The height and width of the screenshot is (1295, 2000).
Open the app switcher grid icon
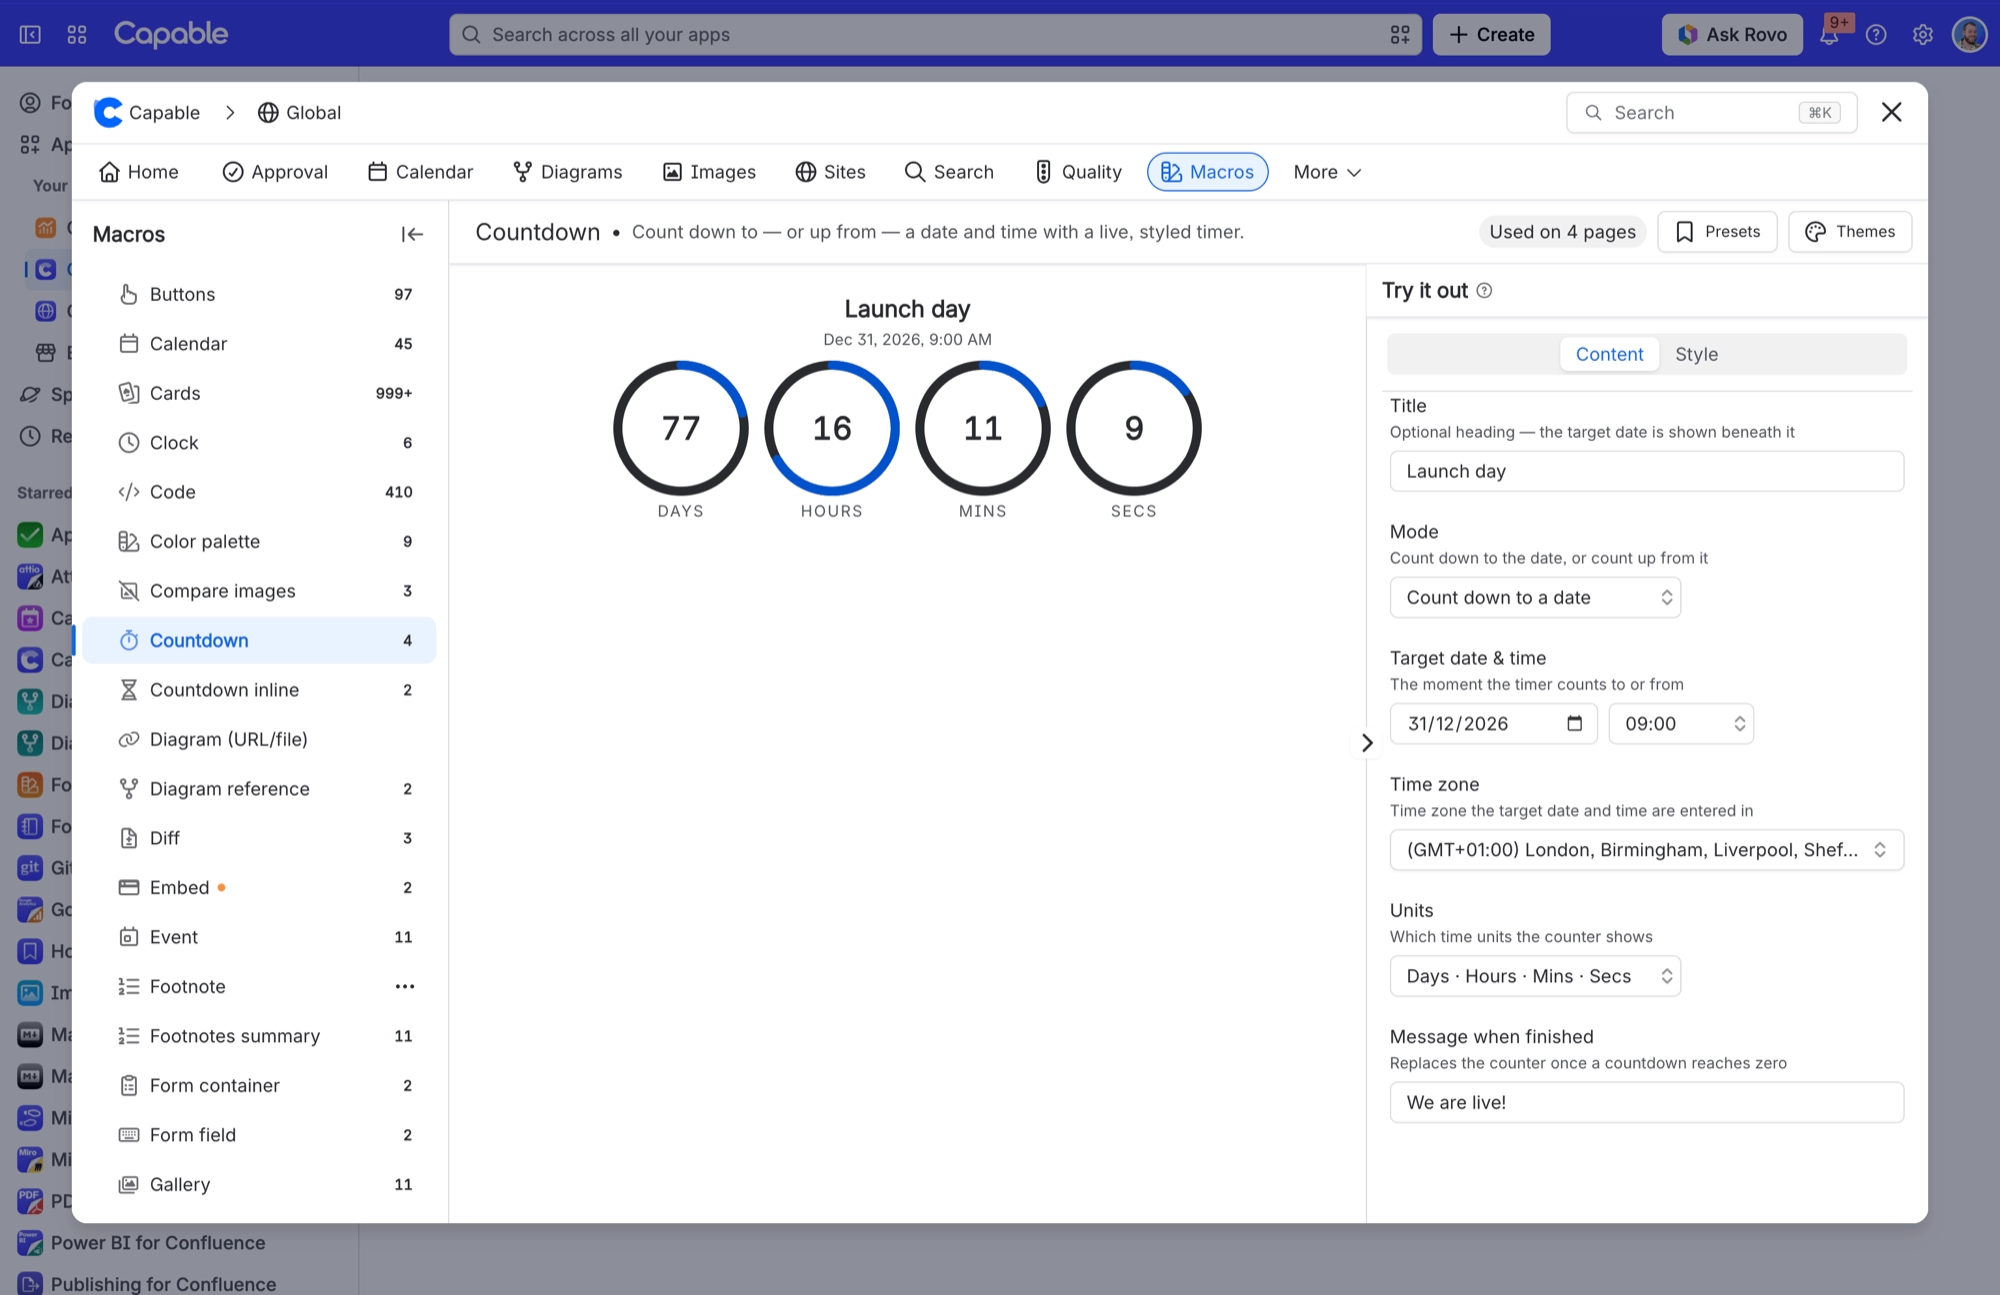[x=77, y=35]
